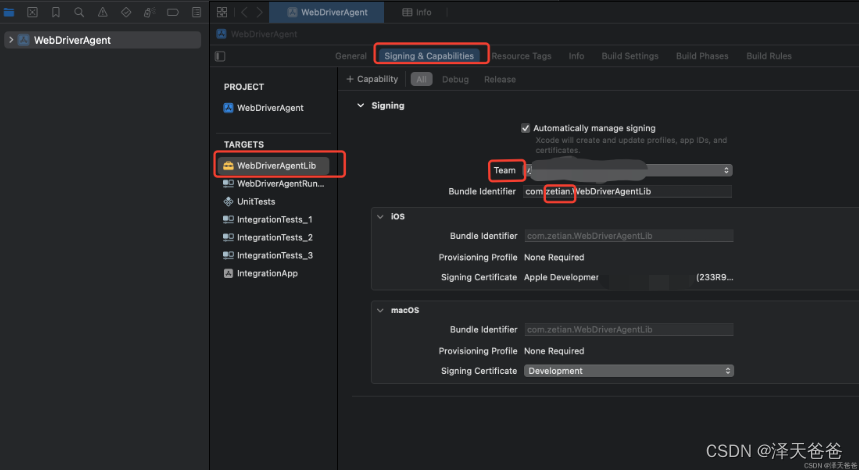
Task: Switch to the WebDriverAgent editor tab
Action: click(x=327, y=12)
